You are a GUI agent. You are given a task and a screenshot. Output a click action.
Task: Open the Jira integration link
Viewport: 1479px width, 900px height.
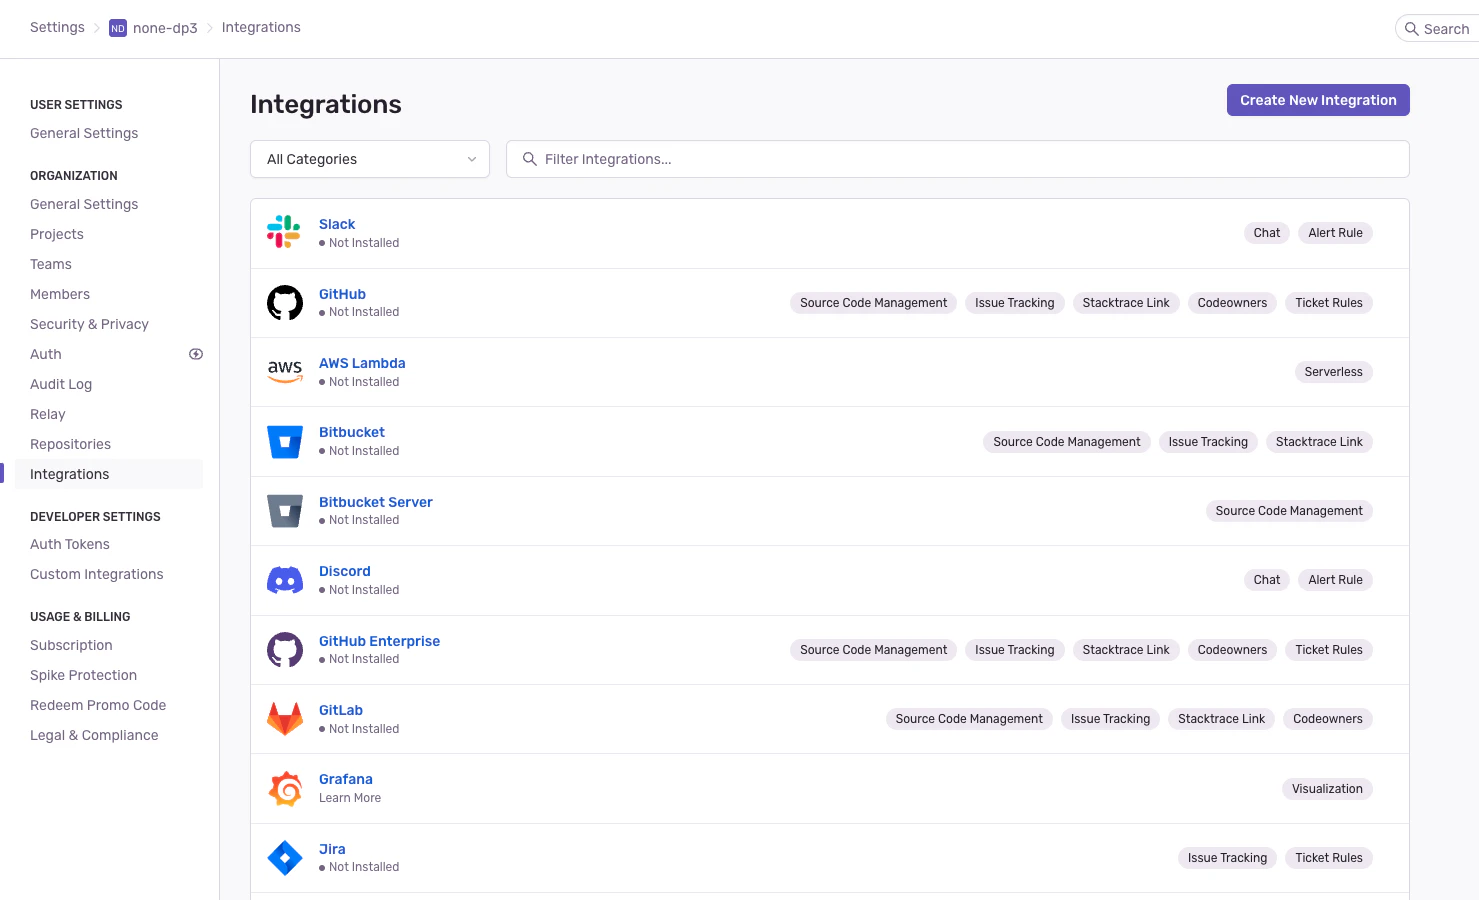(x=332, y=849)
